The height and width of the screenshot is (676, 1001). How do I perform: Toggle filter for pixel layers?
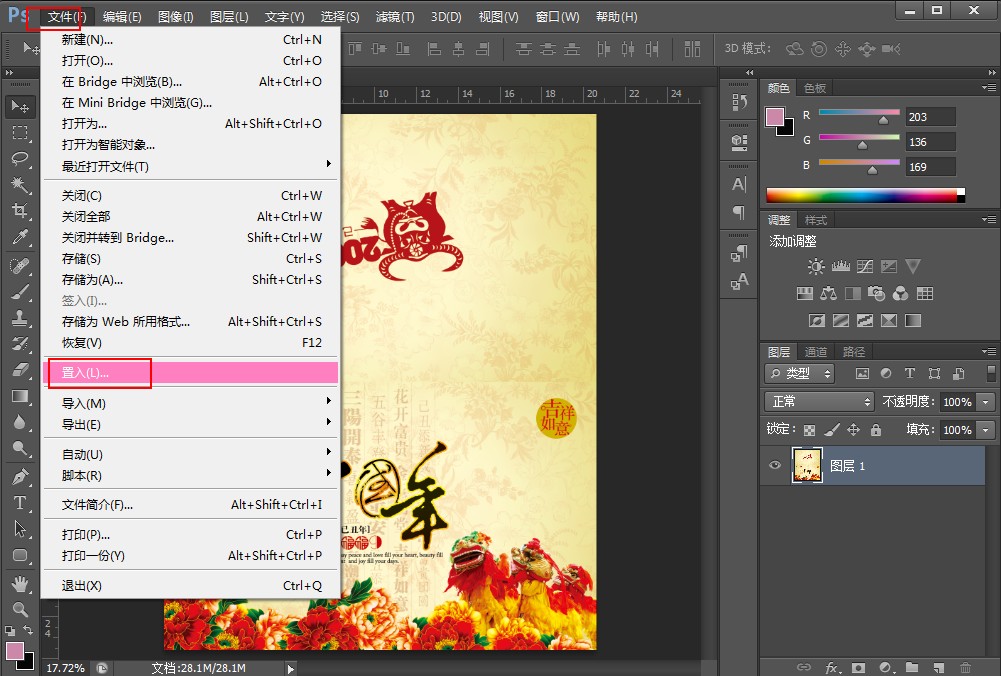[862, 373]
